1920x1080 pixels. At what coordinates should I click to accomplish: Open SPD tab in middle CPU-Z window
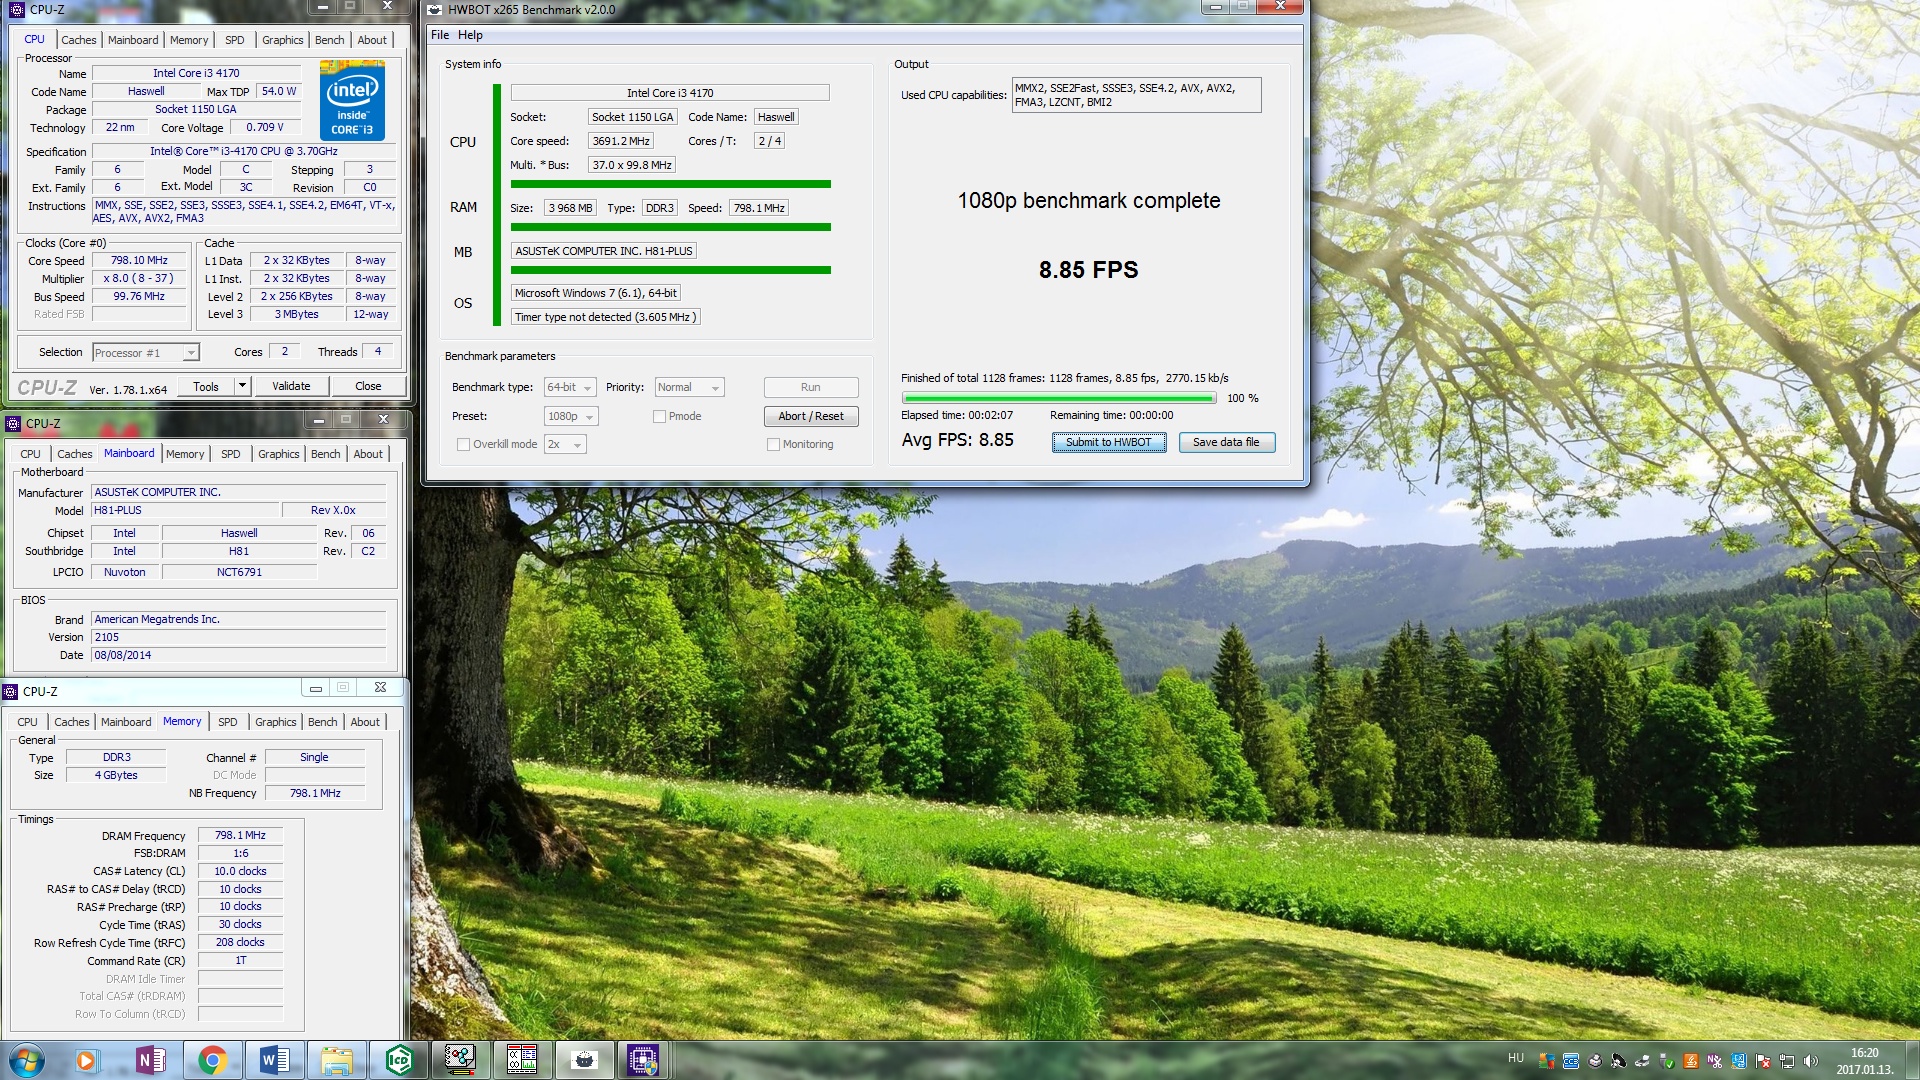pos(230,454)
